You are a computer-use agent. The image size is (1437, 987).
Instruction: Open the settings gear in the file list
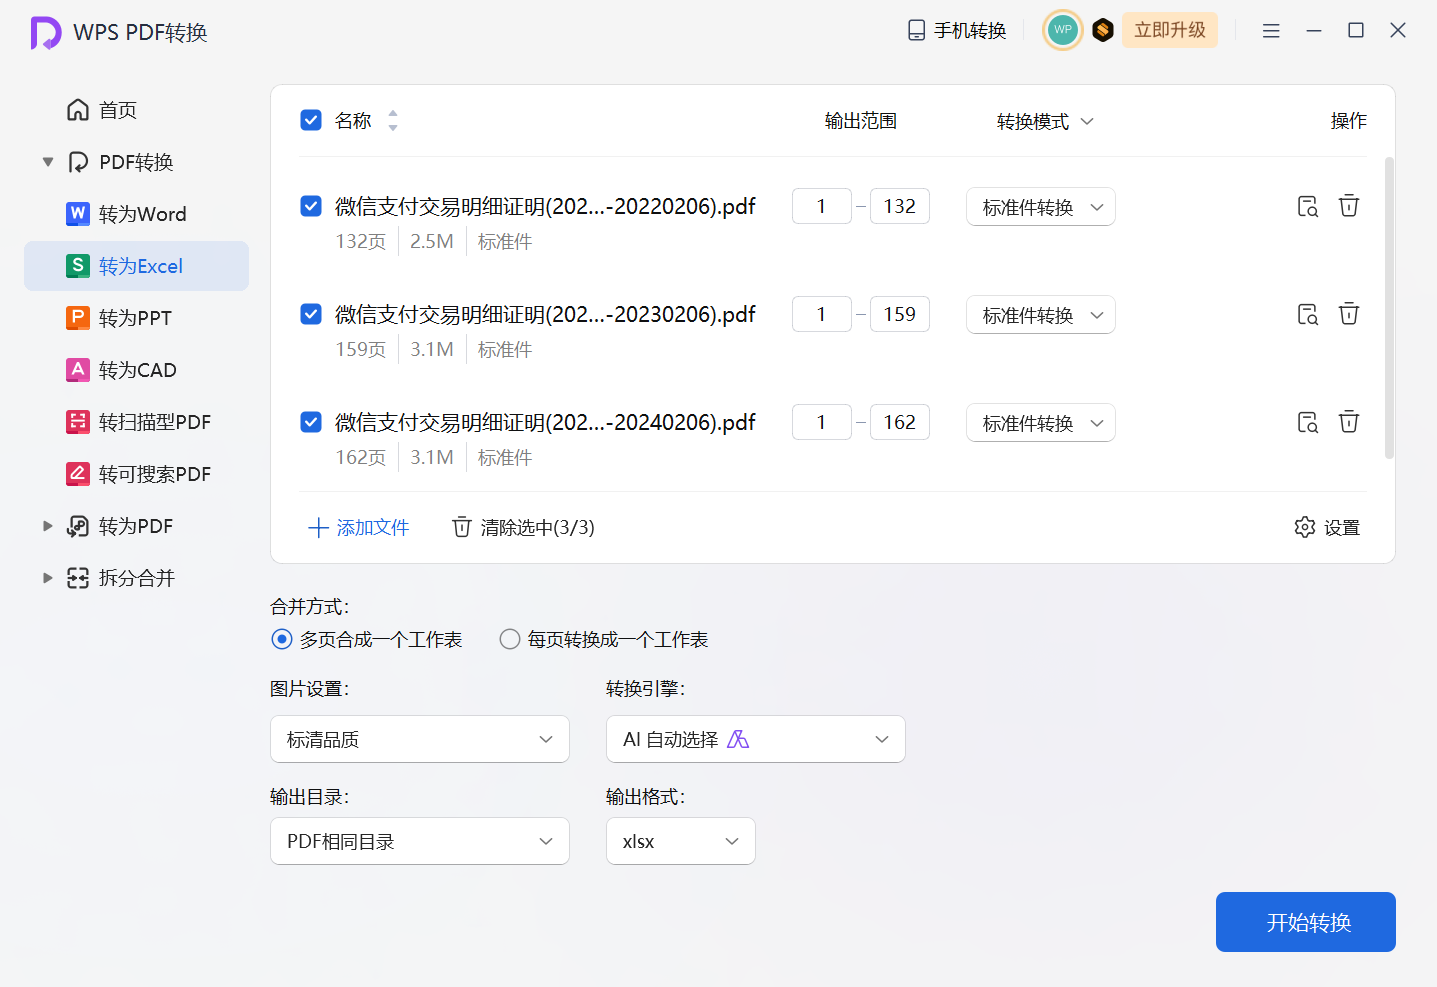tap(1327, 527)
